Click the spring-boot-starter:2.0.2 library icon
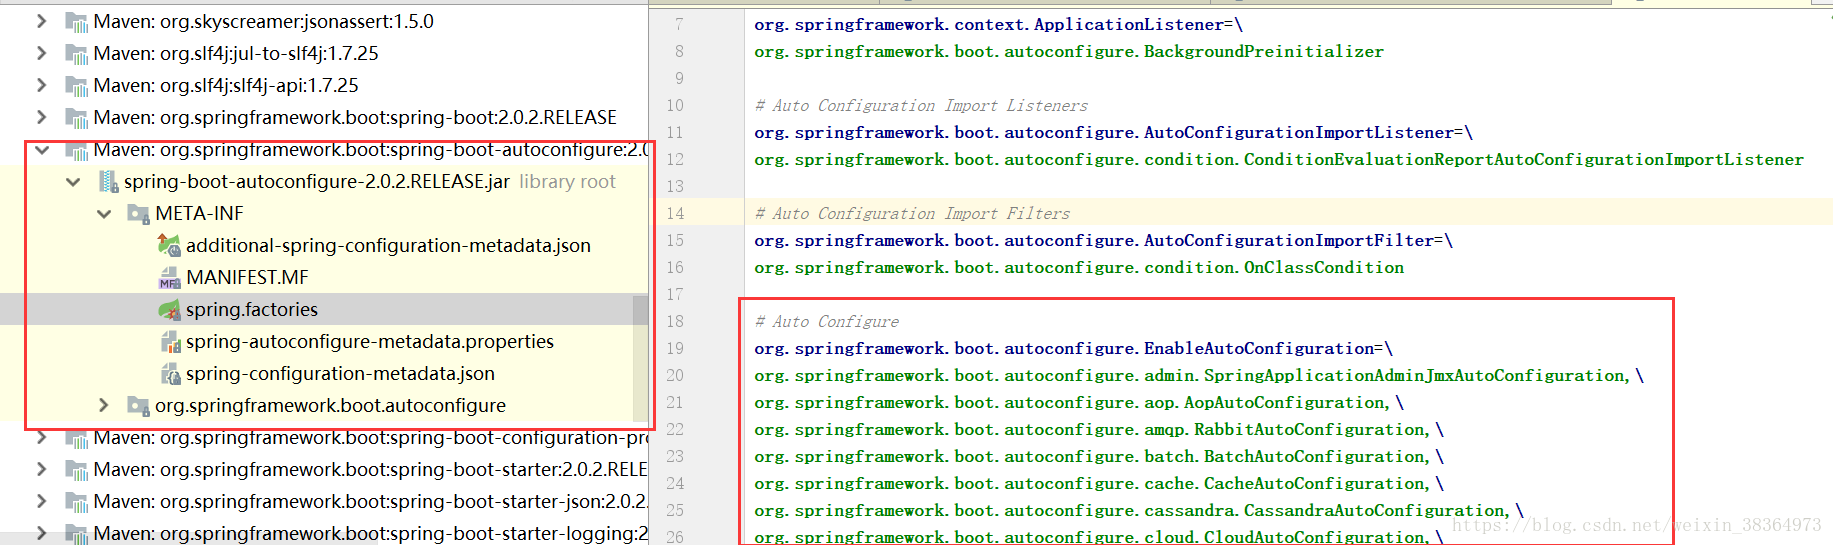 point(76,470)
